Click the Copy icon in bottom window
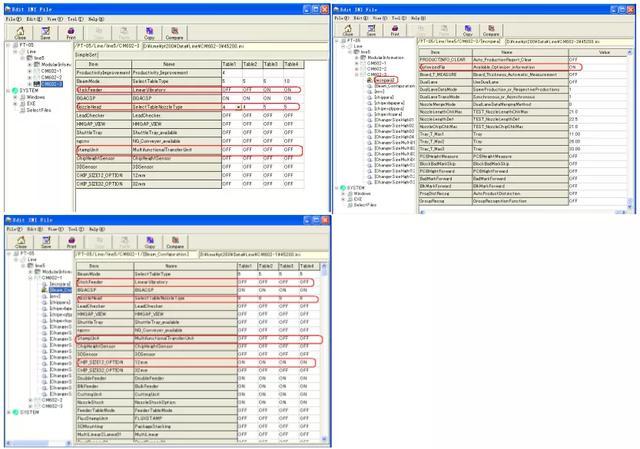This screenshot has width=640, height=449. point(150,242)
